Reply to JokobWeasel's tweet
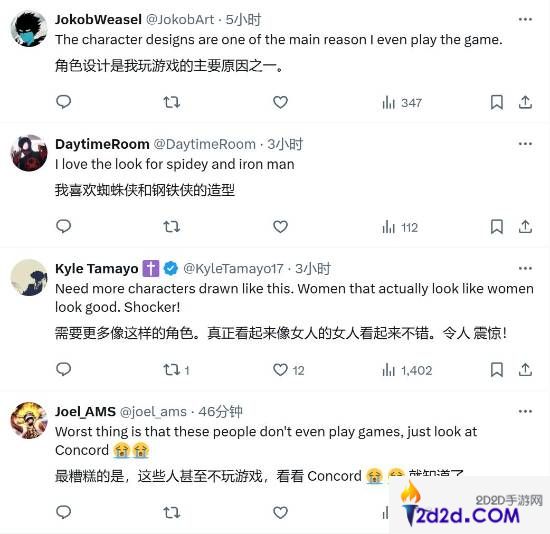The image size is (550, 534). 63,102
